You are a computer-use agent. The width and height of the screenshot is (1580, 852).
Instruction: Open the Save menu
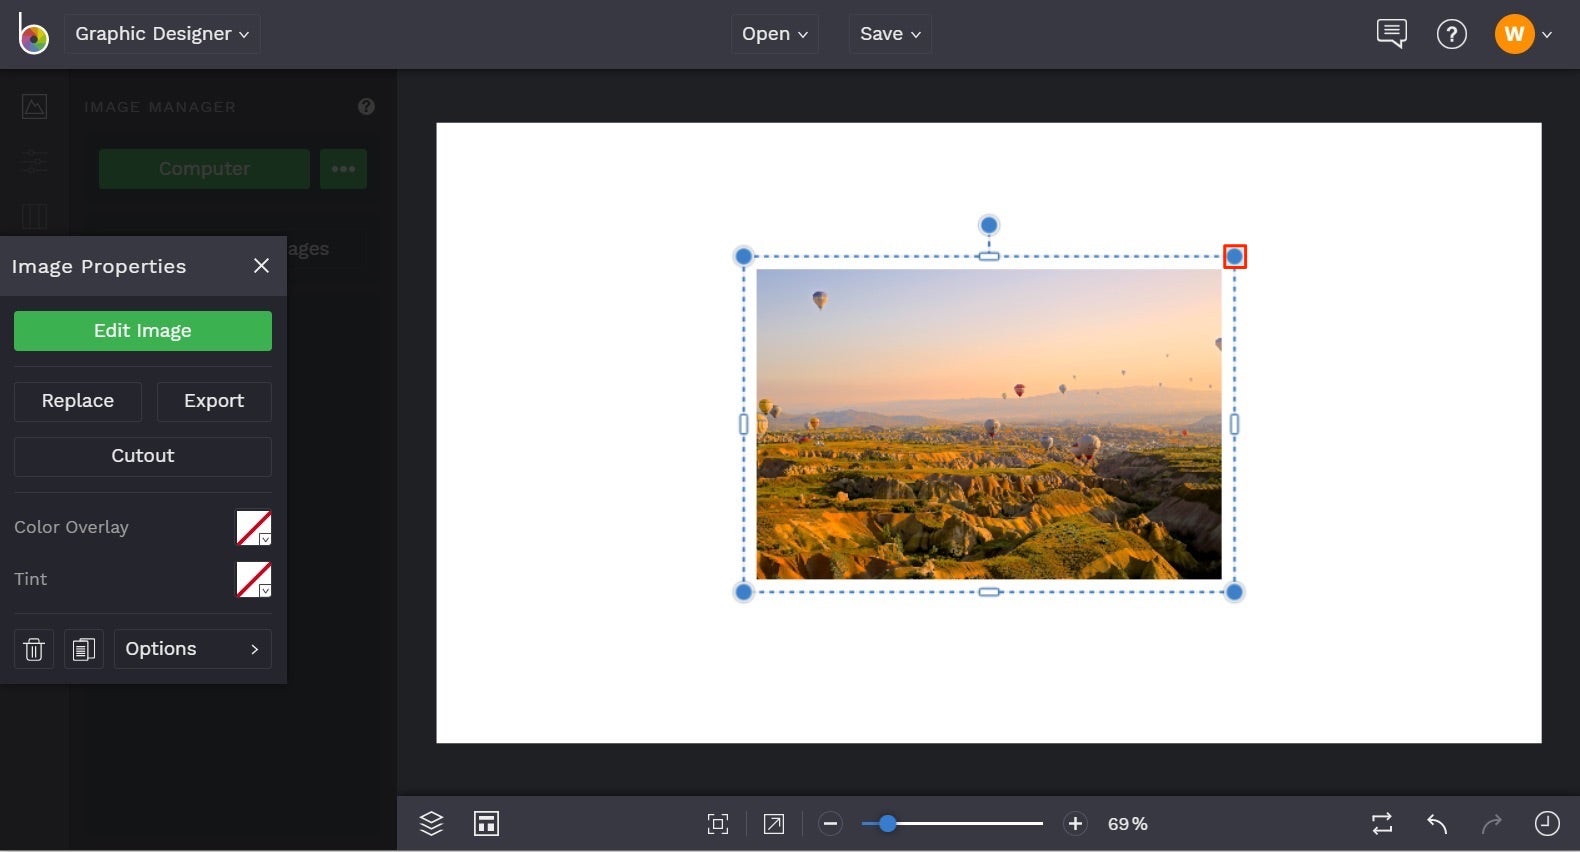[x=890, y=34]
